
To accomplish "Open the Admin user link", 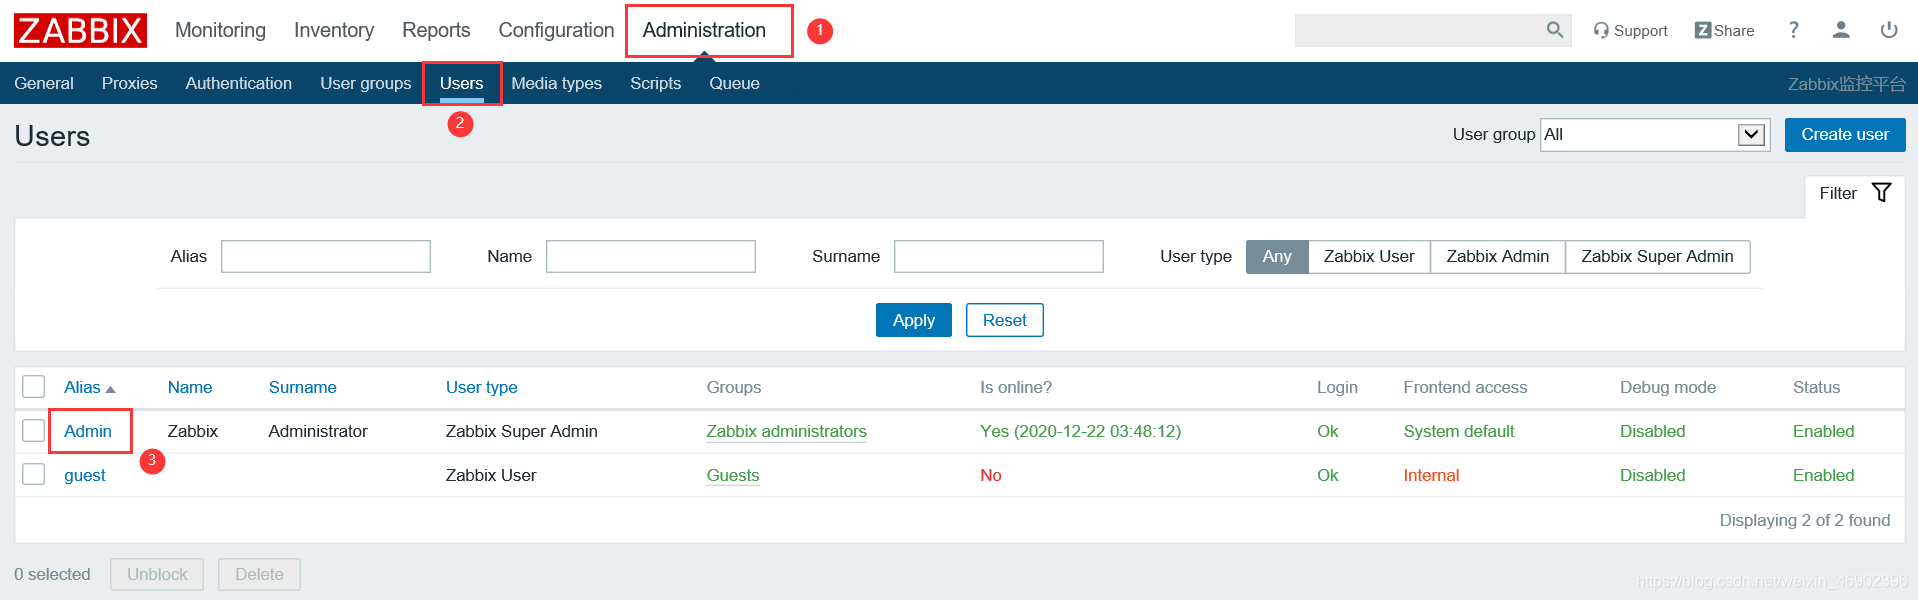I will coord(88,431).
